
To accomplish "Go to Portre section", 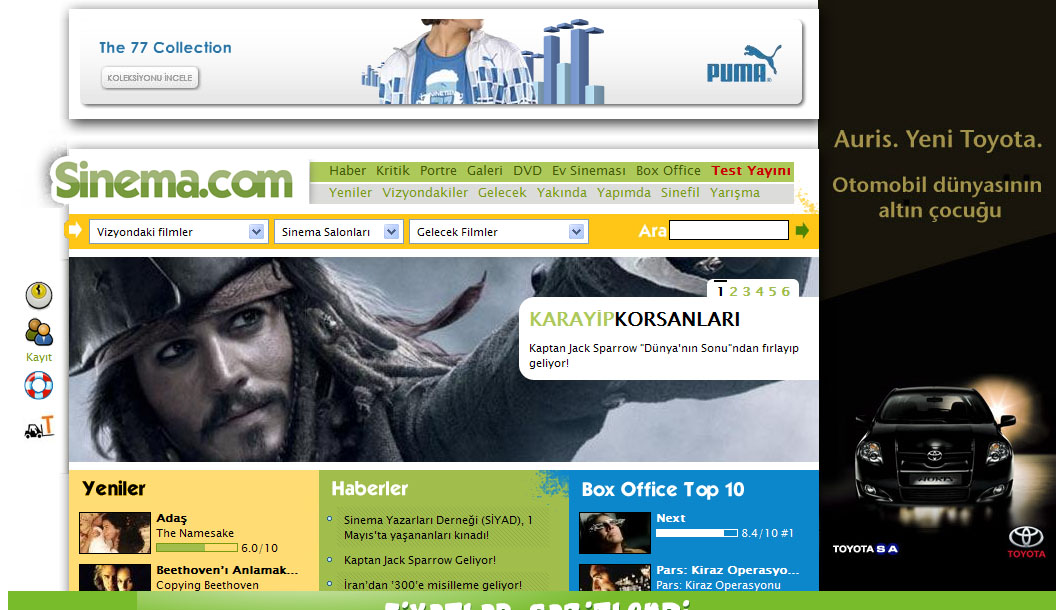I will coord(438,171).
